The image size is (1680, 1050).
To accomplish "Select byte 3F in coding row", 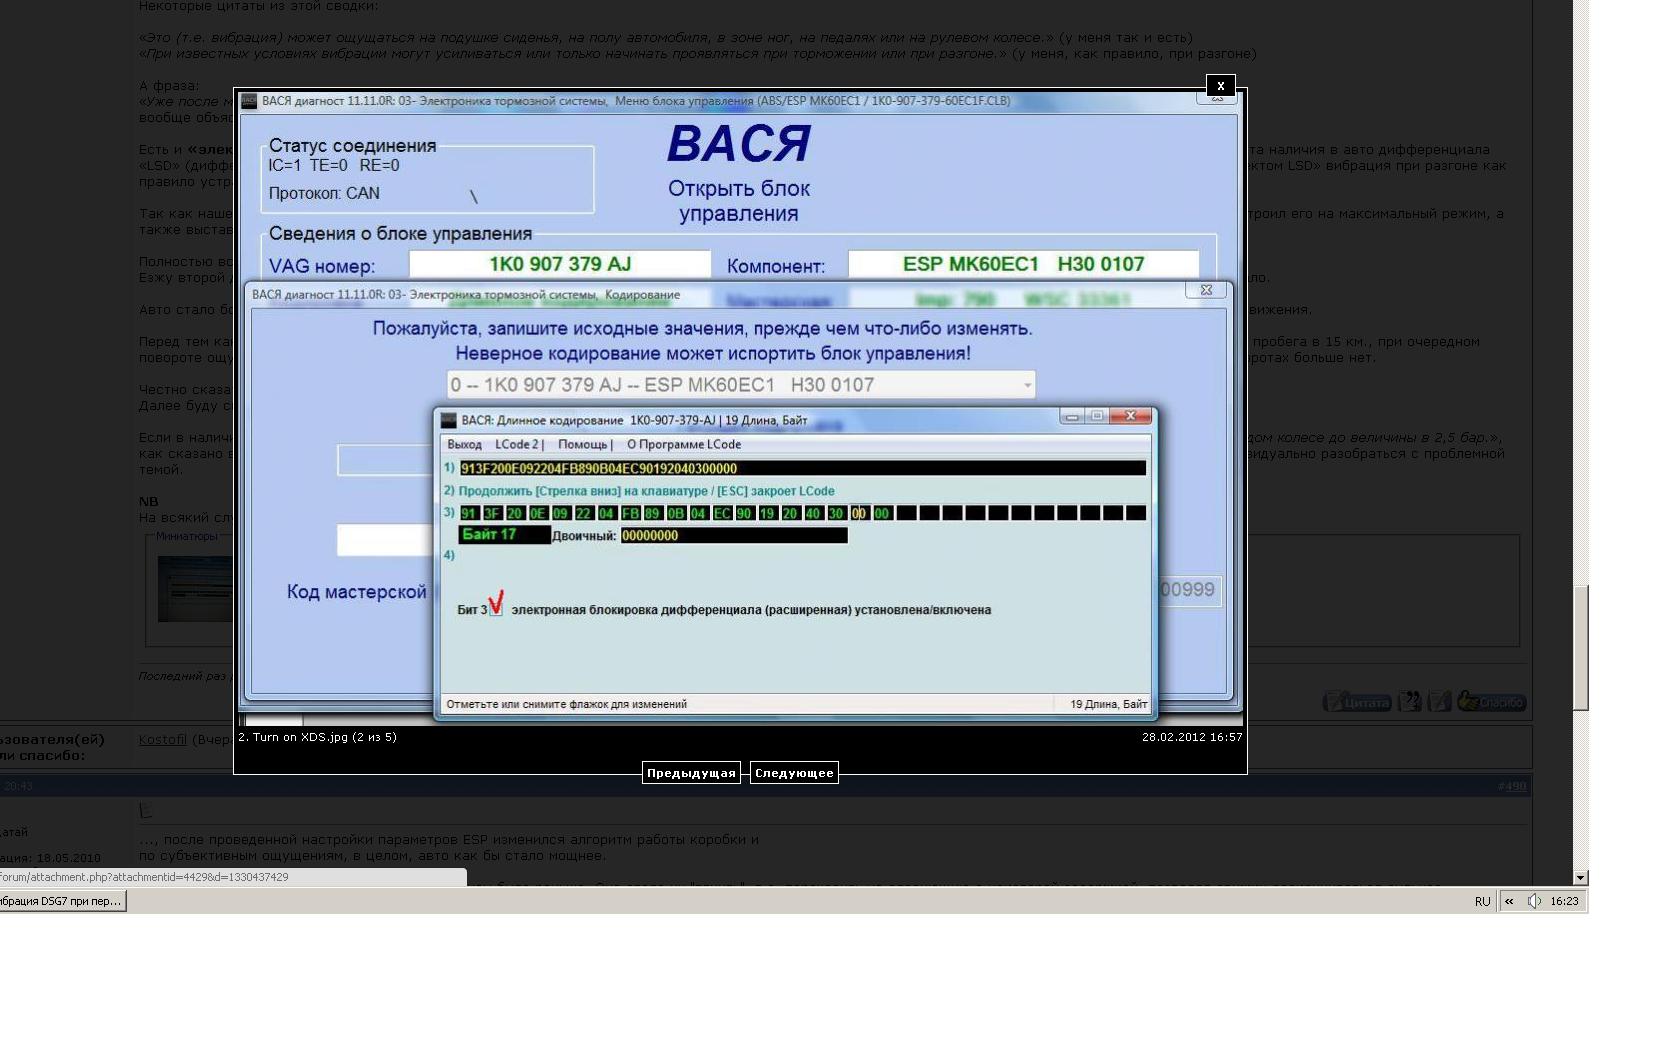I will coord(491,513).
